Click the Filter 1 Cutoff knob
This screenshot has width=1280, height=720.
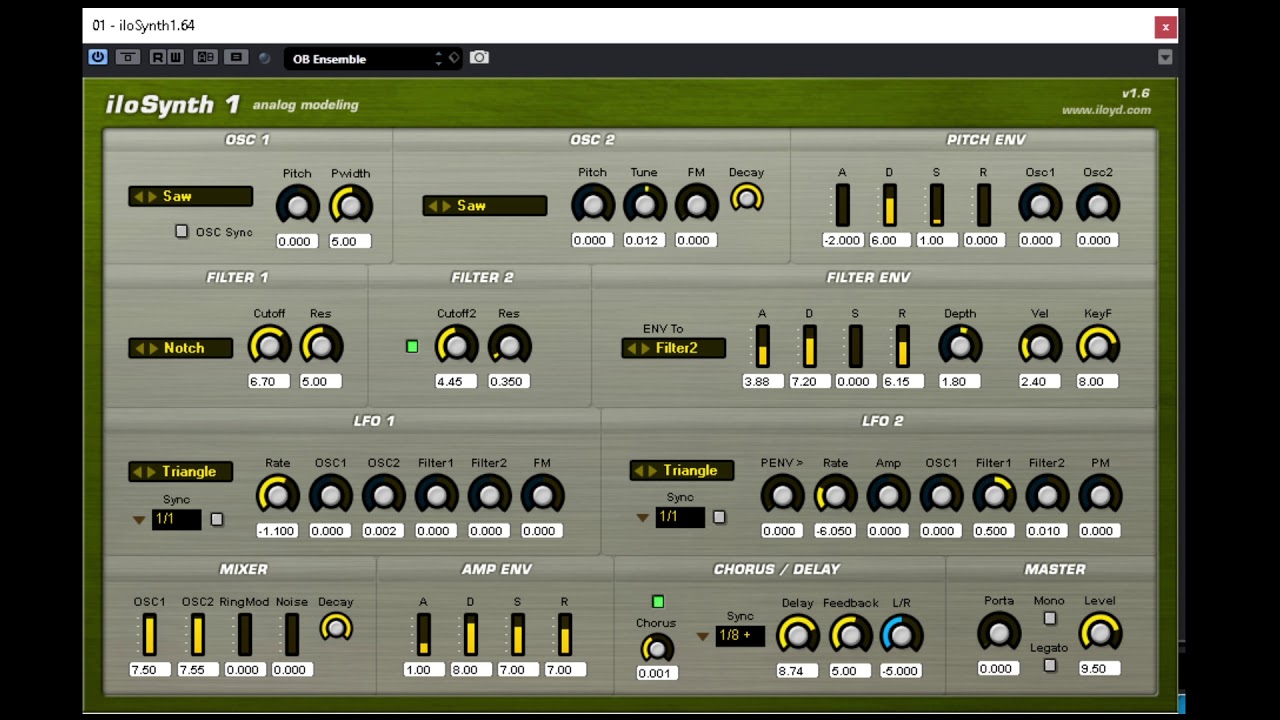click(x=268, y=345)
